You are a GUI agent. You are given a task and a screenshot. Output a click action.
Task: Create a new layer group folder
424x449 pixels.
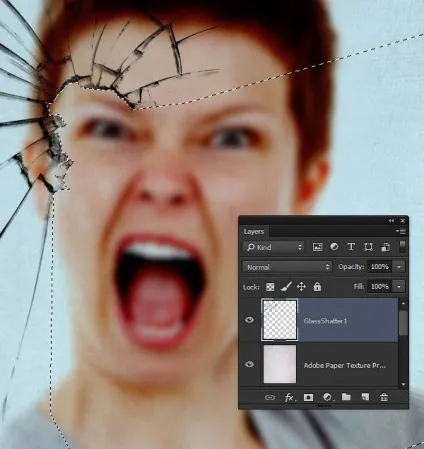click(346, 397)
